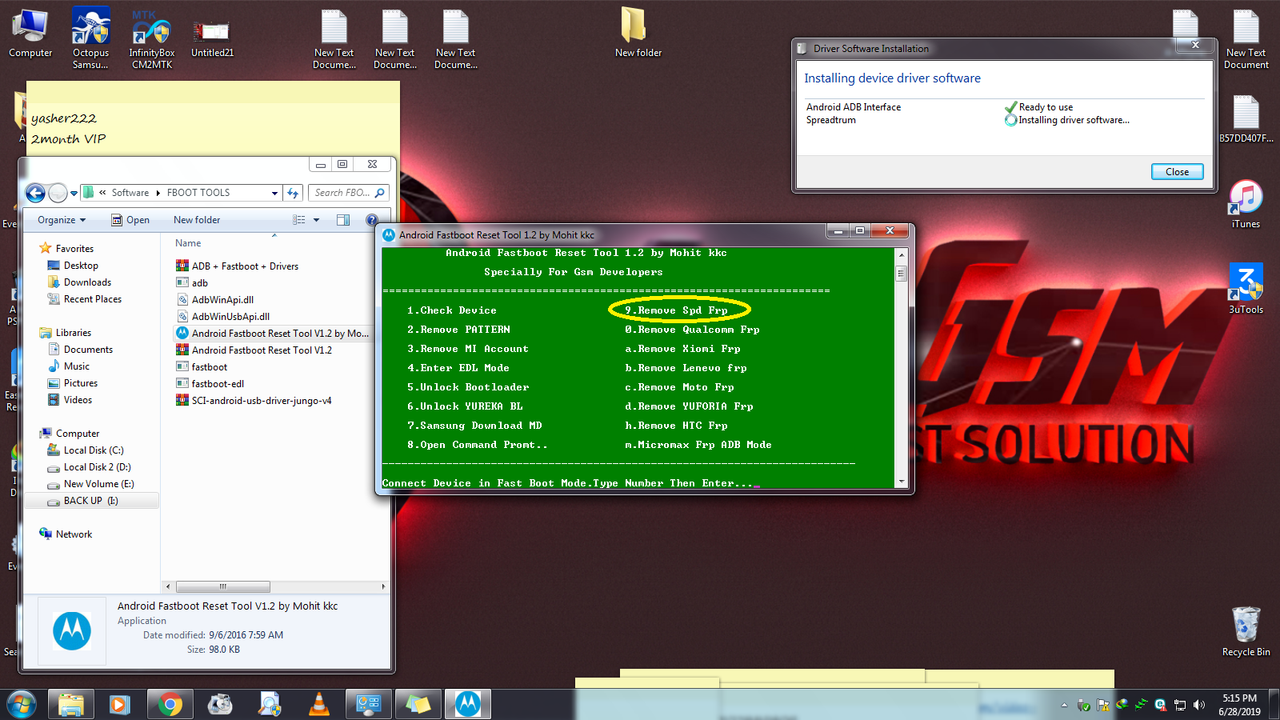Select the New folder desktop icon
1280x720 pixels.
coord(638,32)
